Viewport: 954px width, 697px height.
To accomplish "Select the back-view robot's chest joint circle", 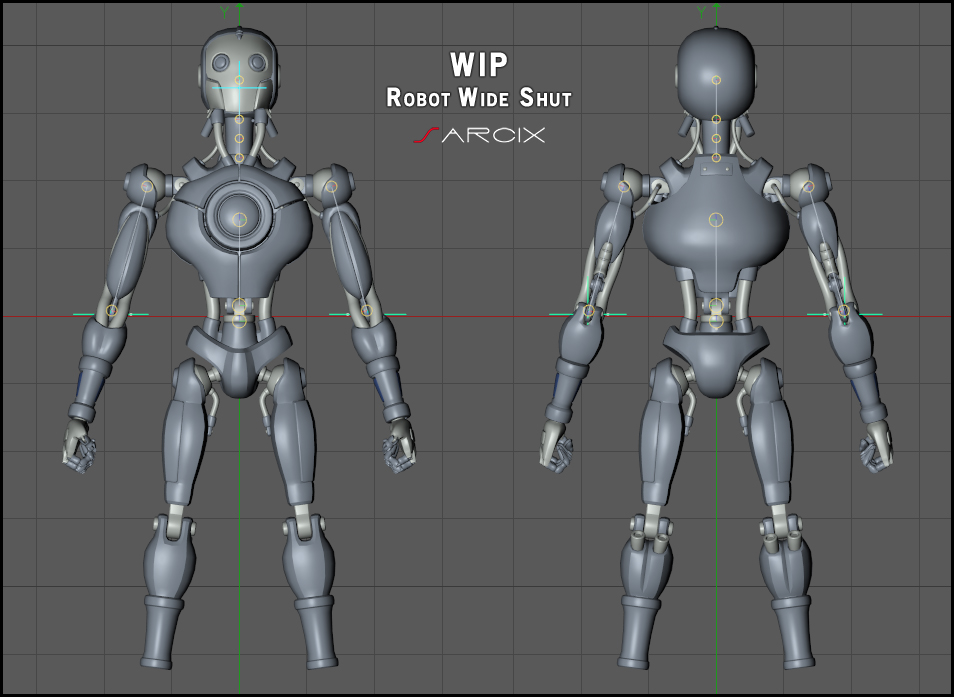I will coord(716,219).
